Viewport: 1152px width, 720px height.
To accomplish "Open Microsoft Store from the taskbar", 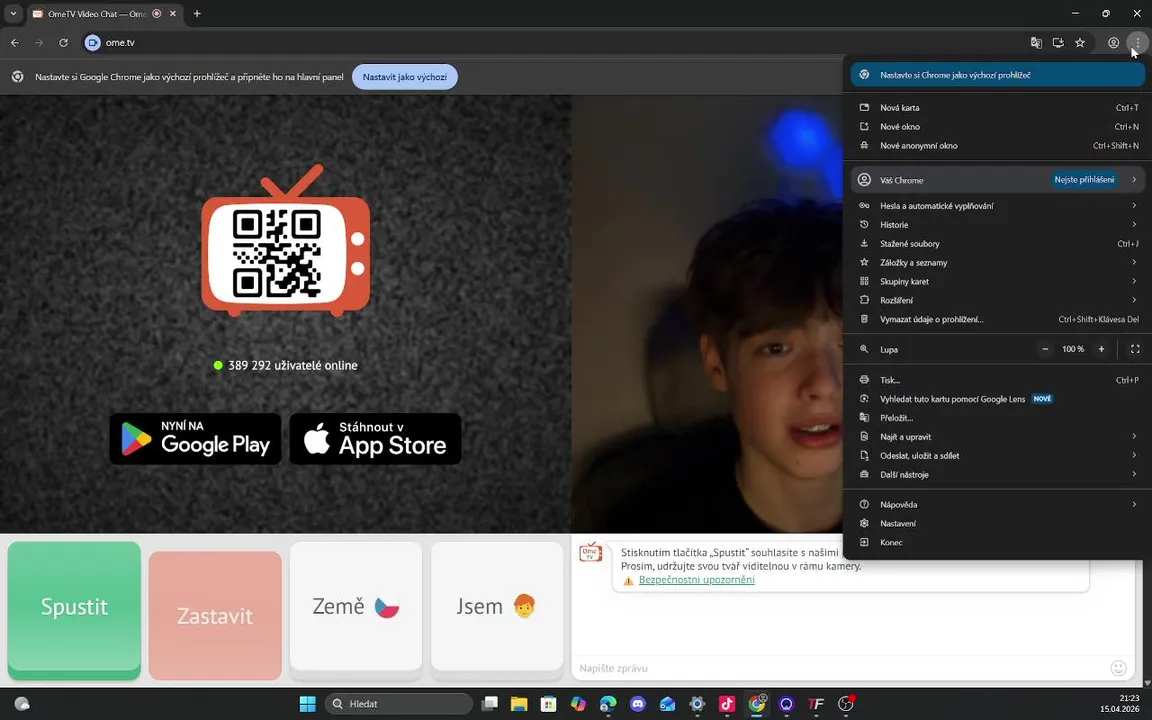I will (x=548, y=704).
